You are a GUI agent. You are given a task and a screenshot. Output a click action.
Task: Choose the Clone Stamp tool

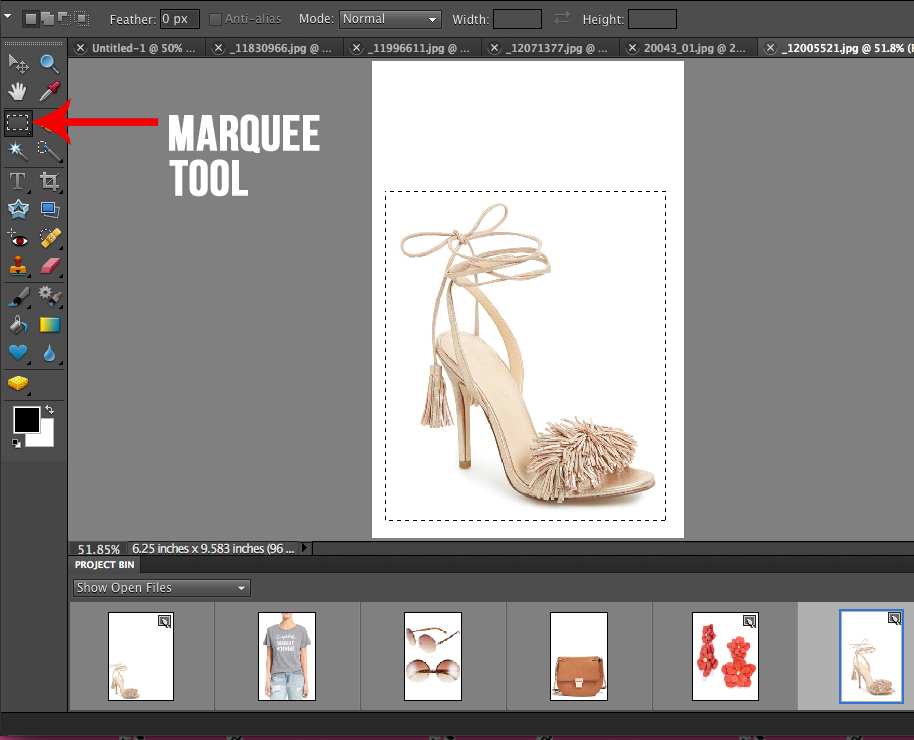18,266
